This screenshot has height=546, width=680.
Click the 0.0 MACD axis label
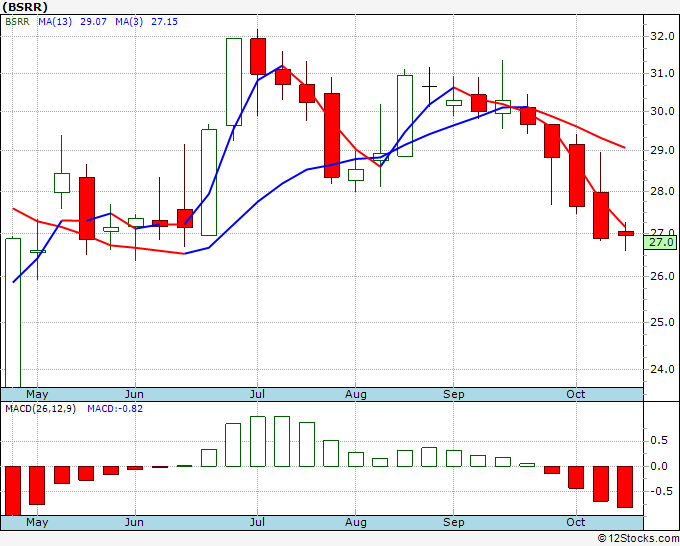[659, 467]
